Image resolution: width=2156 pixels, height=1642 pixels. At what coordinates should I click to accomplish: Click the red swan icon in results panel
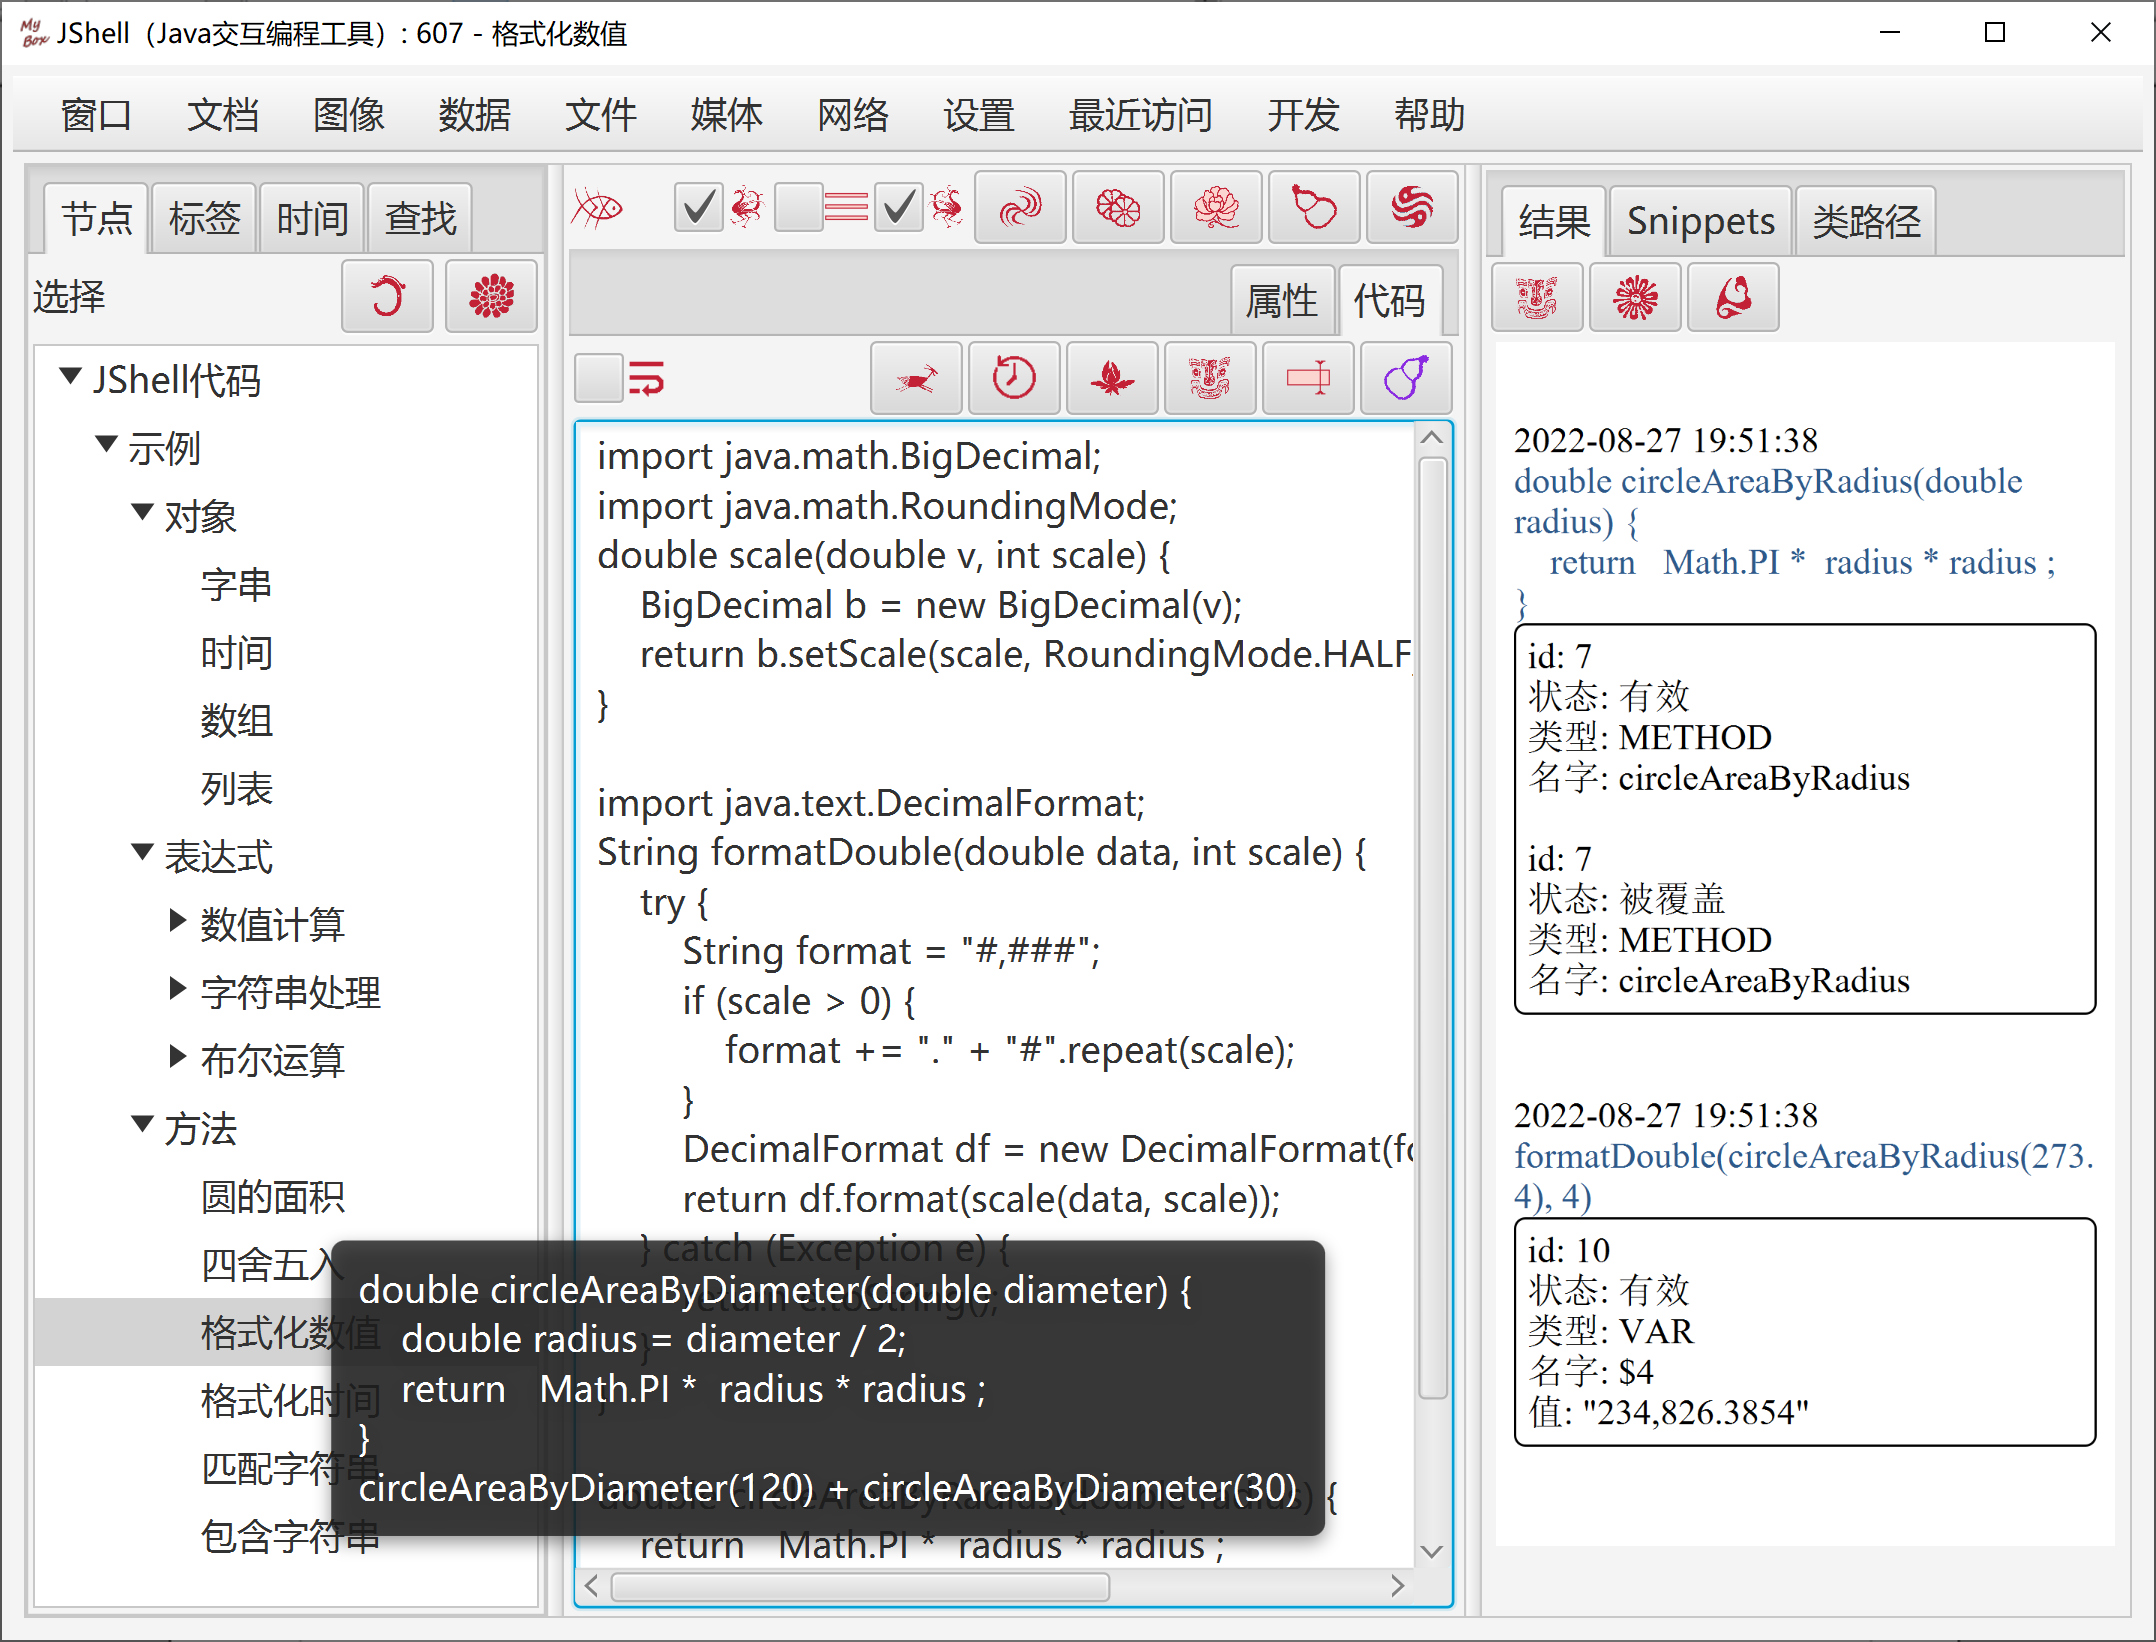[1733, 297]
